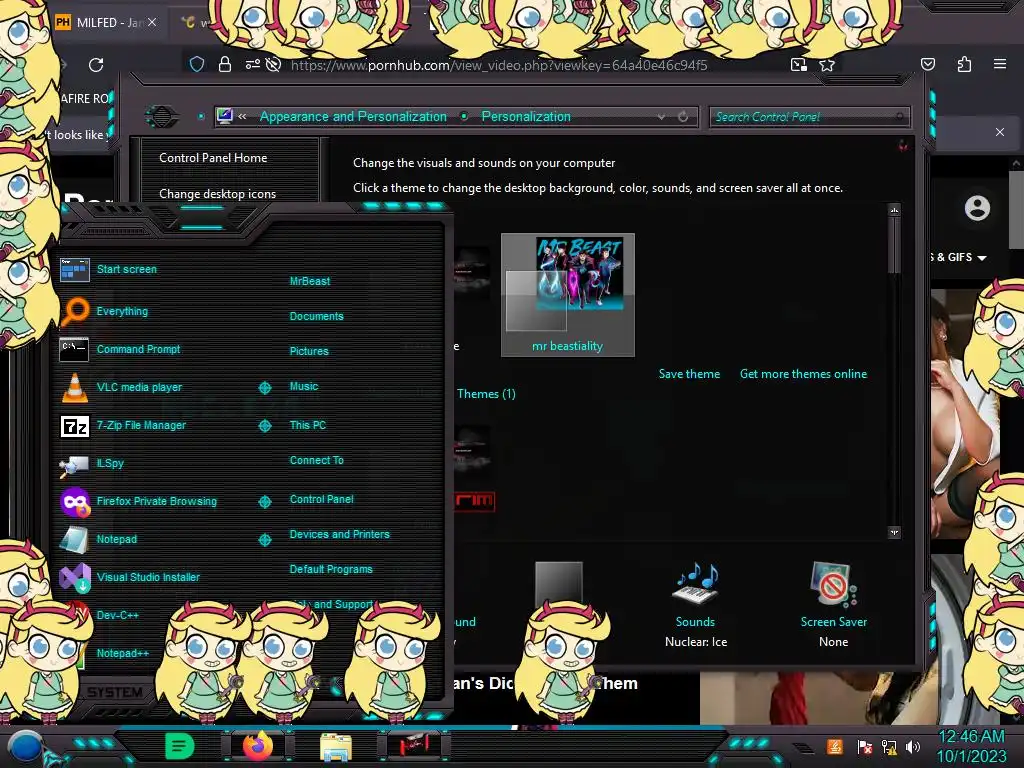Expand Notepad jump list arrow
Image resolution: width=1024 pixels, height=768 pixels.
[264, 540]
